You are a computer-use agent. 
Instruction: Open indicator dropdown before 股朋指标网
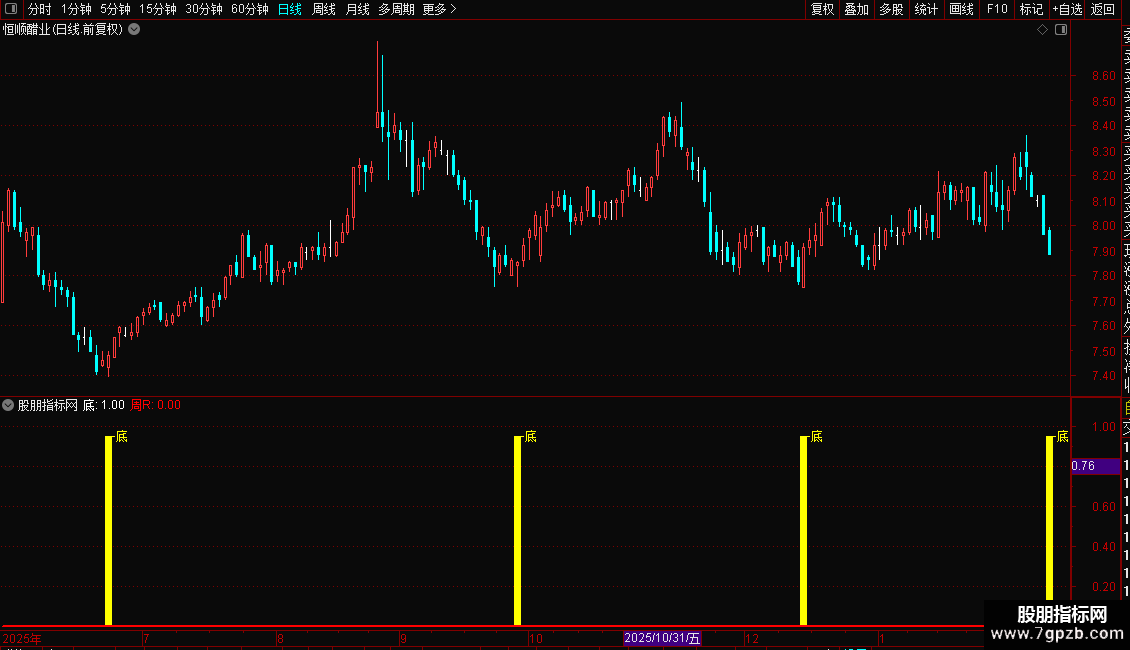8,405
